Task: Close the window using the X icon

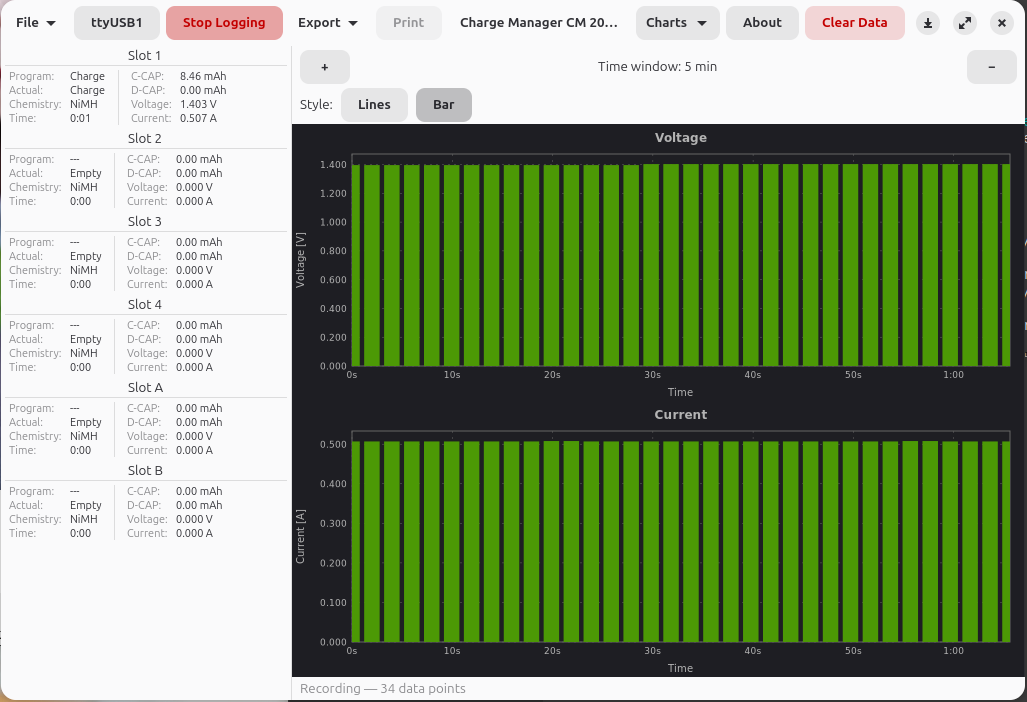Action: [1001, 23]
